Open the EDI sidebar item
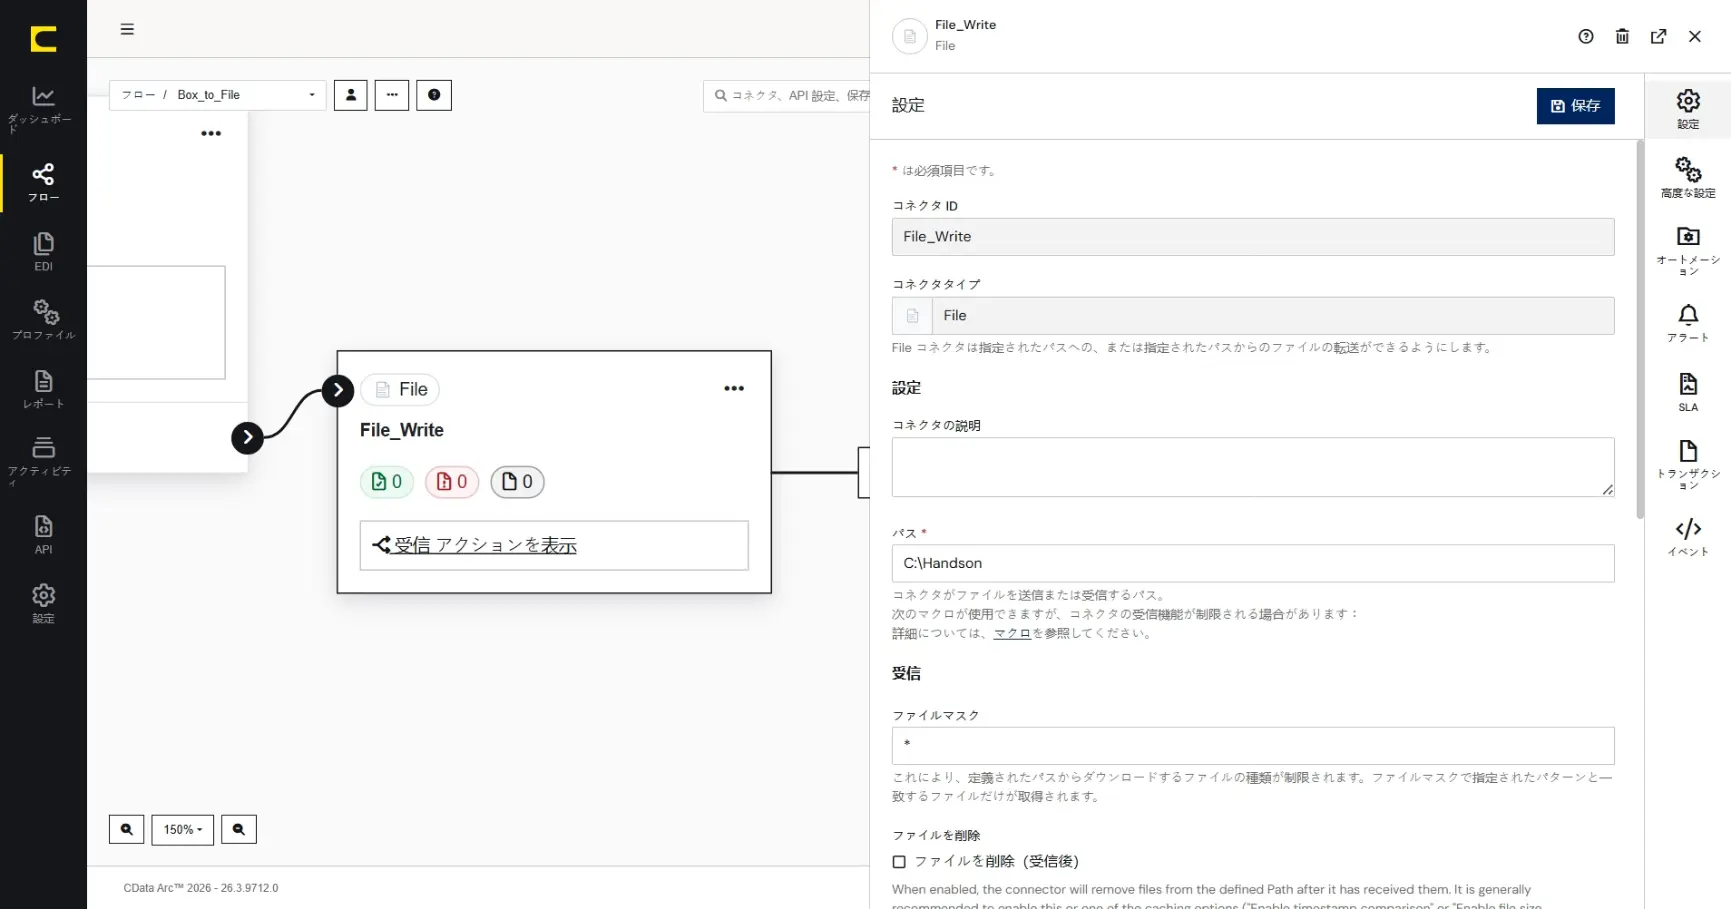Screen dimensions: 1731x909 click(x=43, y=251)
